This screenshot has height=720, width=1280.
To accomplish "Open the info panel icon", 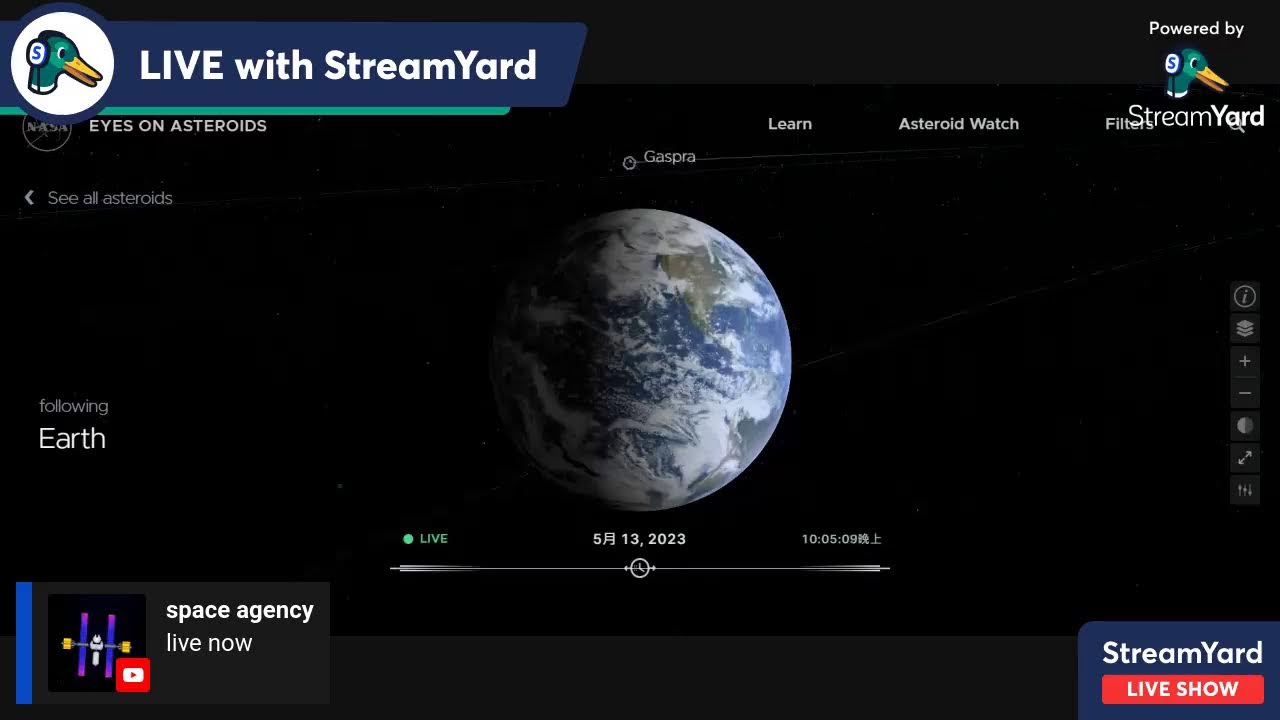I will coord(1245,296).
